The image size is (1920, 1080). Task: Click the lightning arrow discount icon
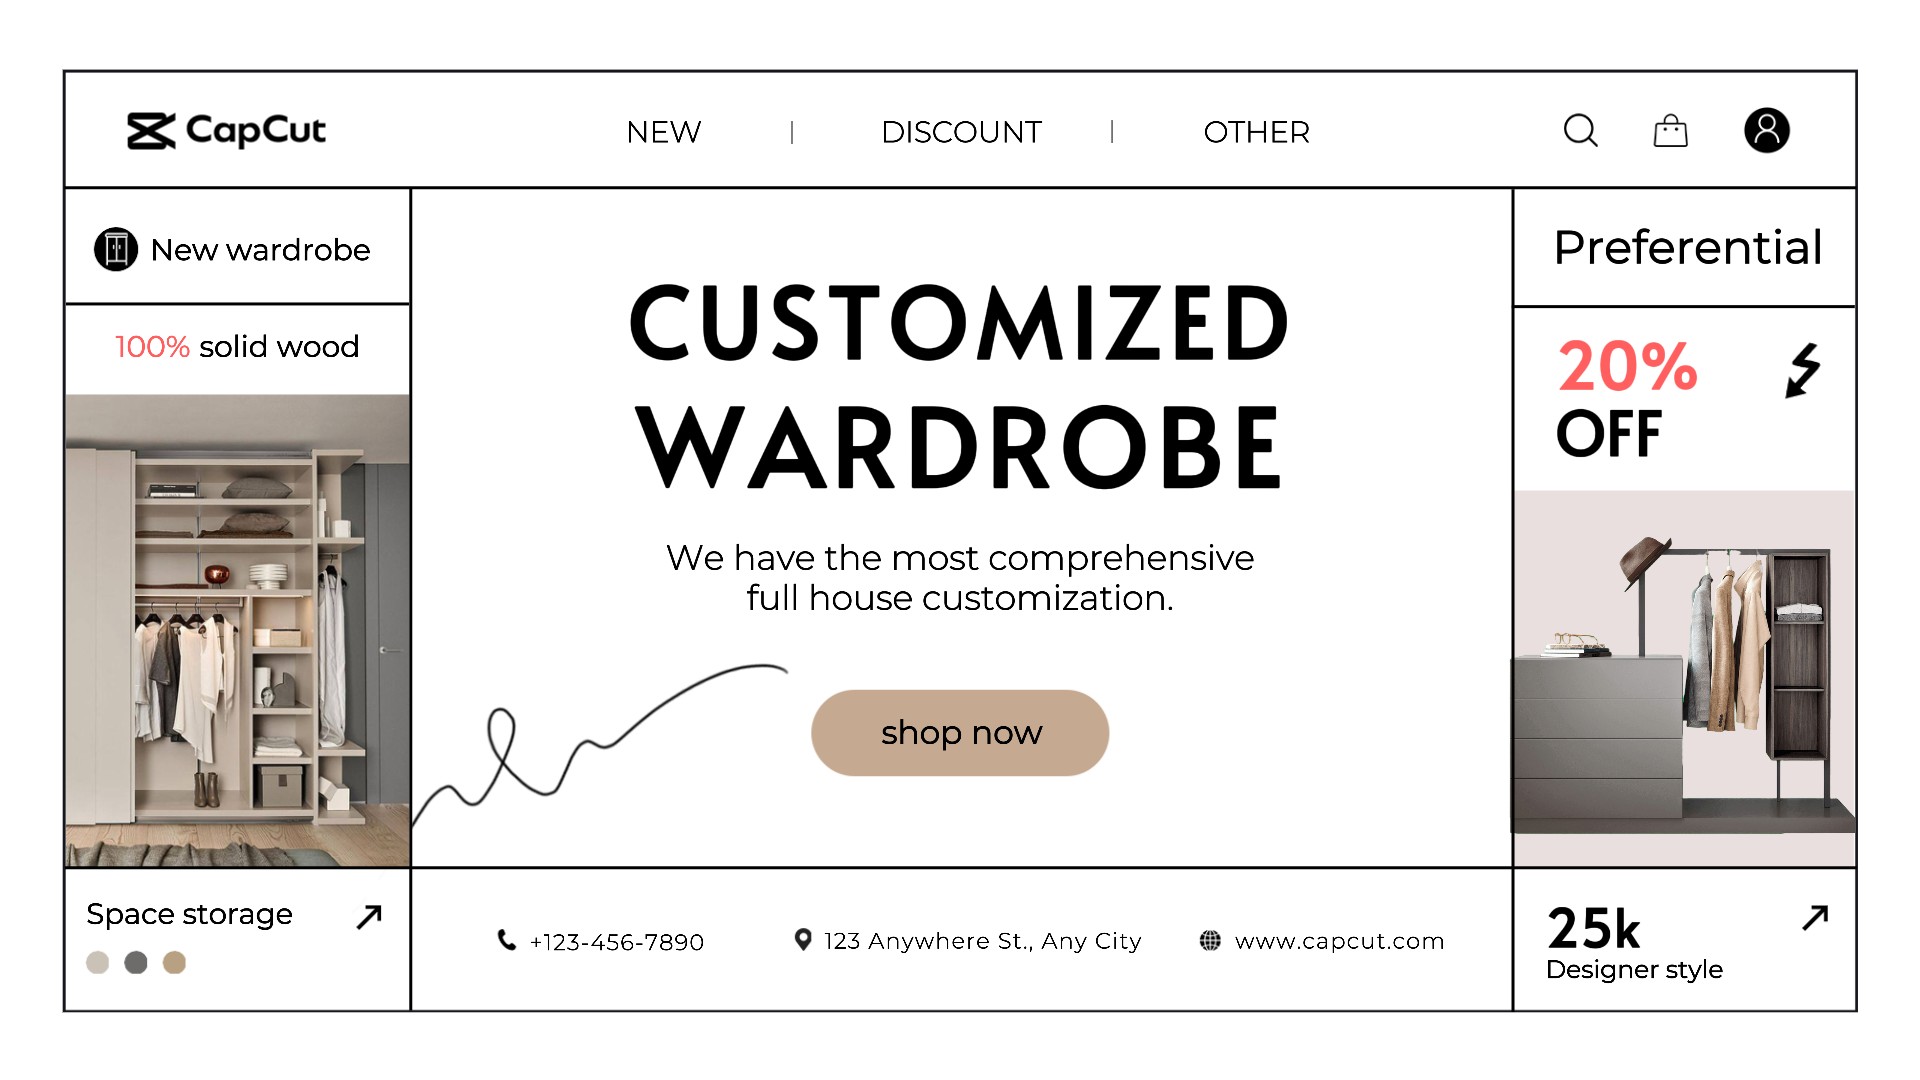[1803, 370]
